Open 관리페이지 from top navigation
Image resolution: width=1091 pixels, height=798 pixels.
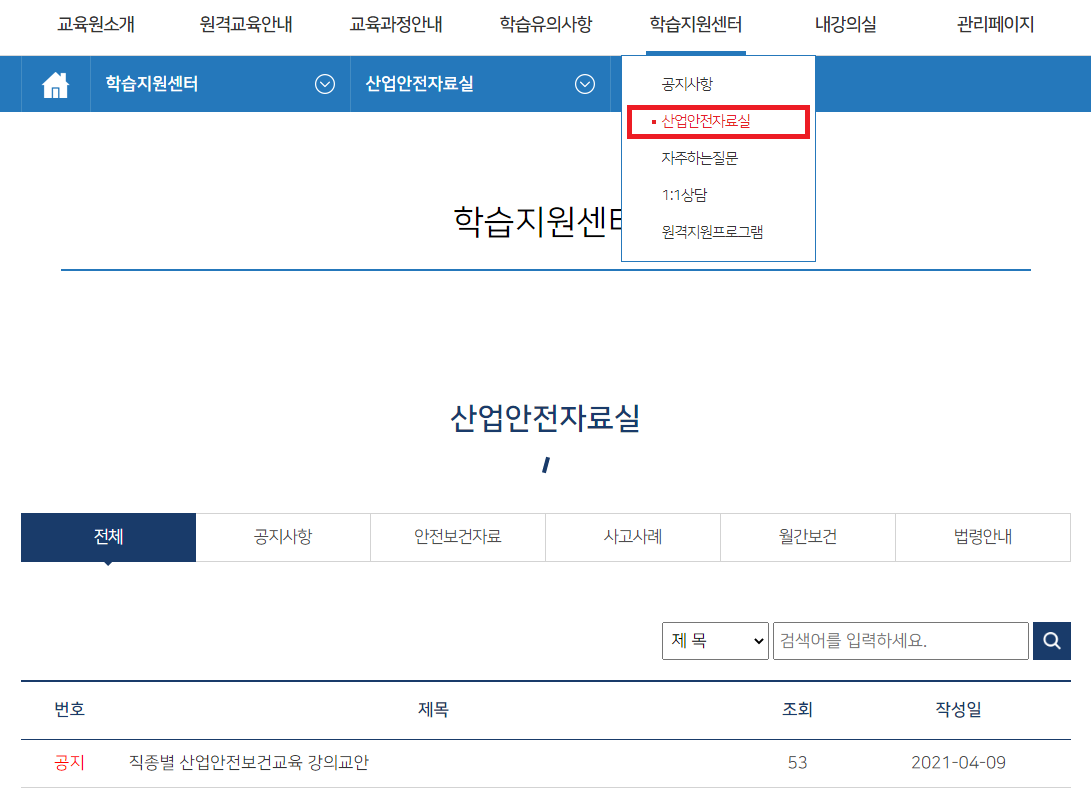tap(995, 25)
